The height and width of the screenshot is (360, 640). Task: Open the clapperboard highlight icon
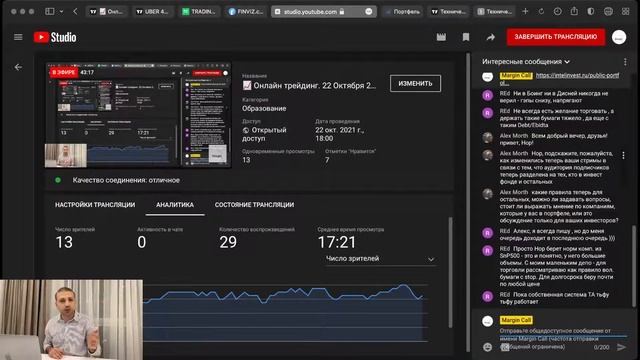tap(441, 37)
